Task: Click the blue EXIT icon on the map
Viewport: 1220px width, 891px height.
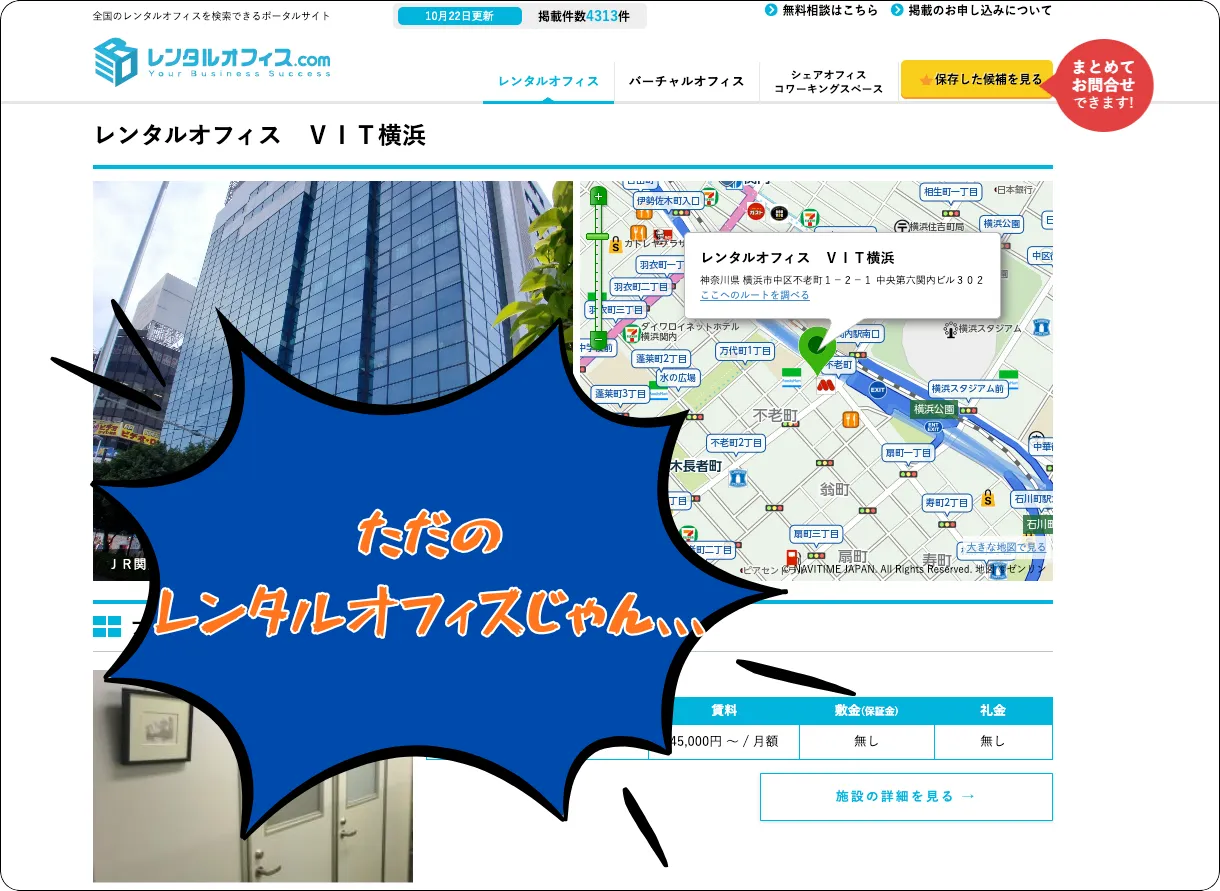Action: click(x=876, y=389)
